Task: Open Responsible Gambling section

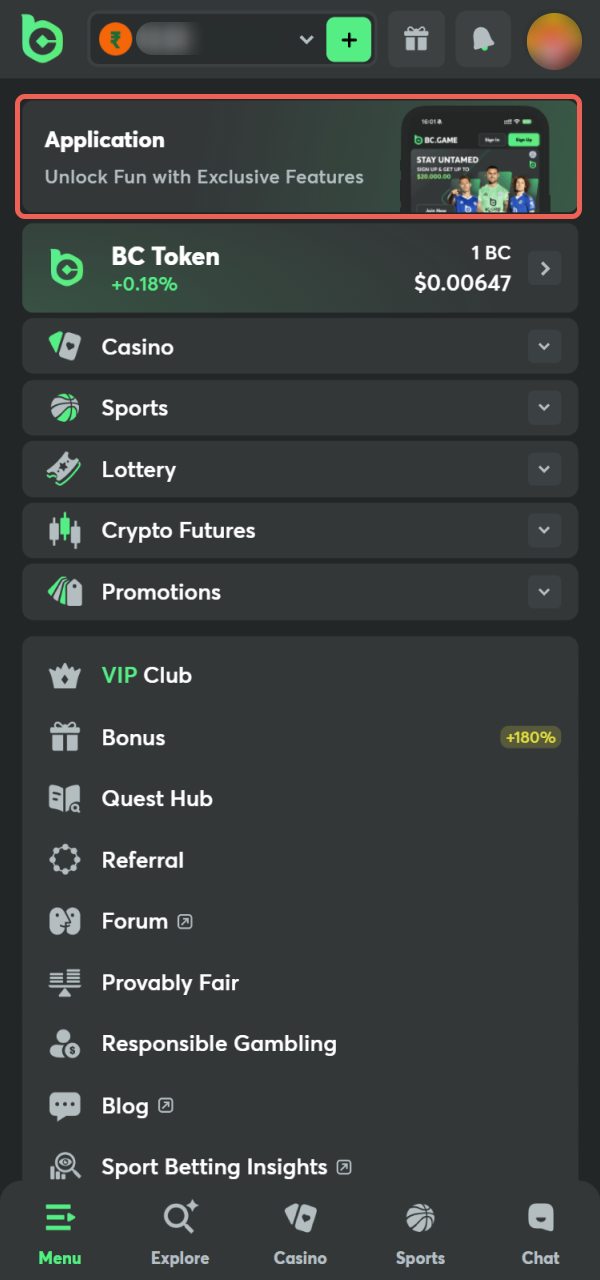Action: pos(219,1043)
